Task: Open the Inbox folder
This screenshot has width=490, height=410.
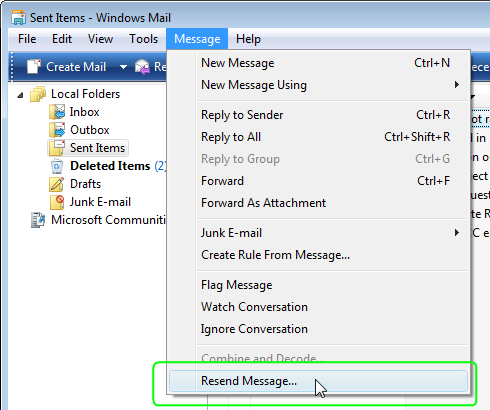Action: pos(84,112)
